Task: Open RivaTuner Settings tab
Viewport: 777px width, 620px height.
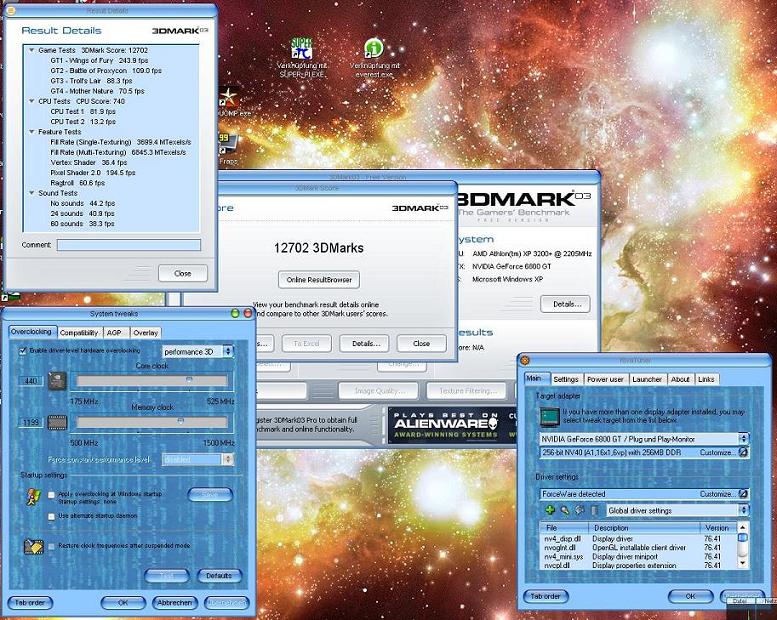Action: [566, 379]
